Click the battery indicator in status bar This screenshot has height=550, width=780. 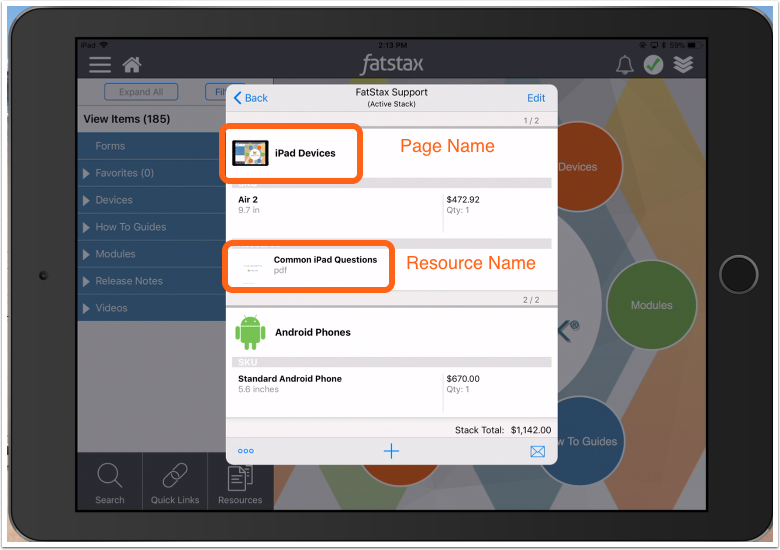click(694, 45)
